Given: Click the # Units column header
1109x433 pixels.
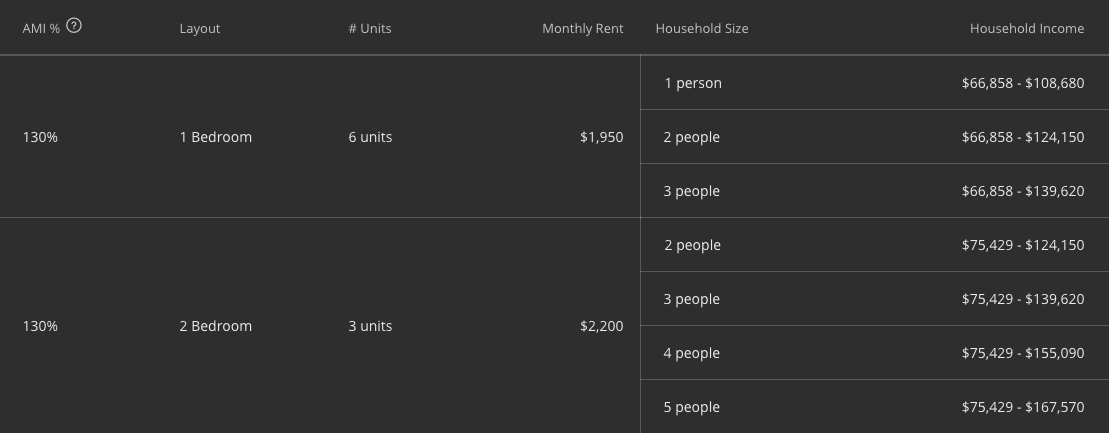Looking at the screenshot, I should click(x=370, y=29).
